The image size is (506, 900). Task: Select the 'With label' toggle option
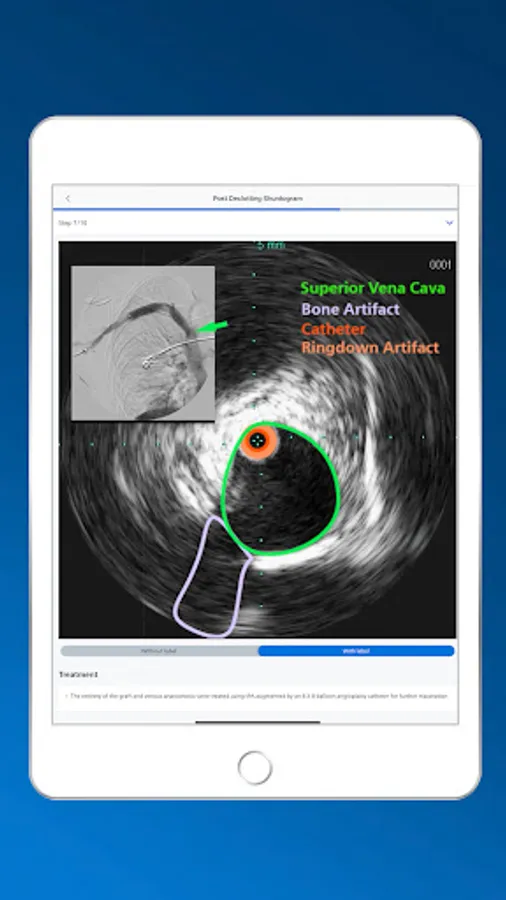356,651
